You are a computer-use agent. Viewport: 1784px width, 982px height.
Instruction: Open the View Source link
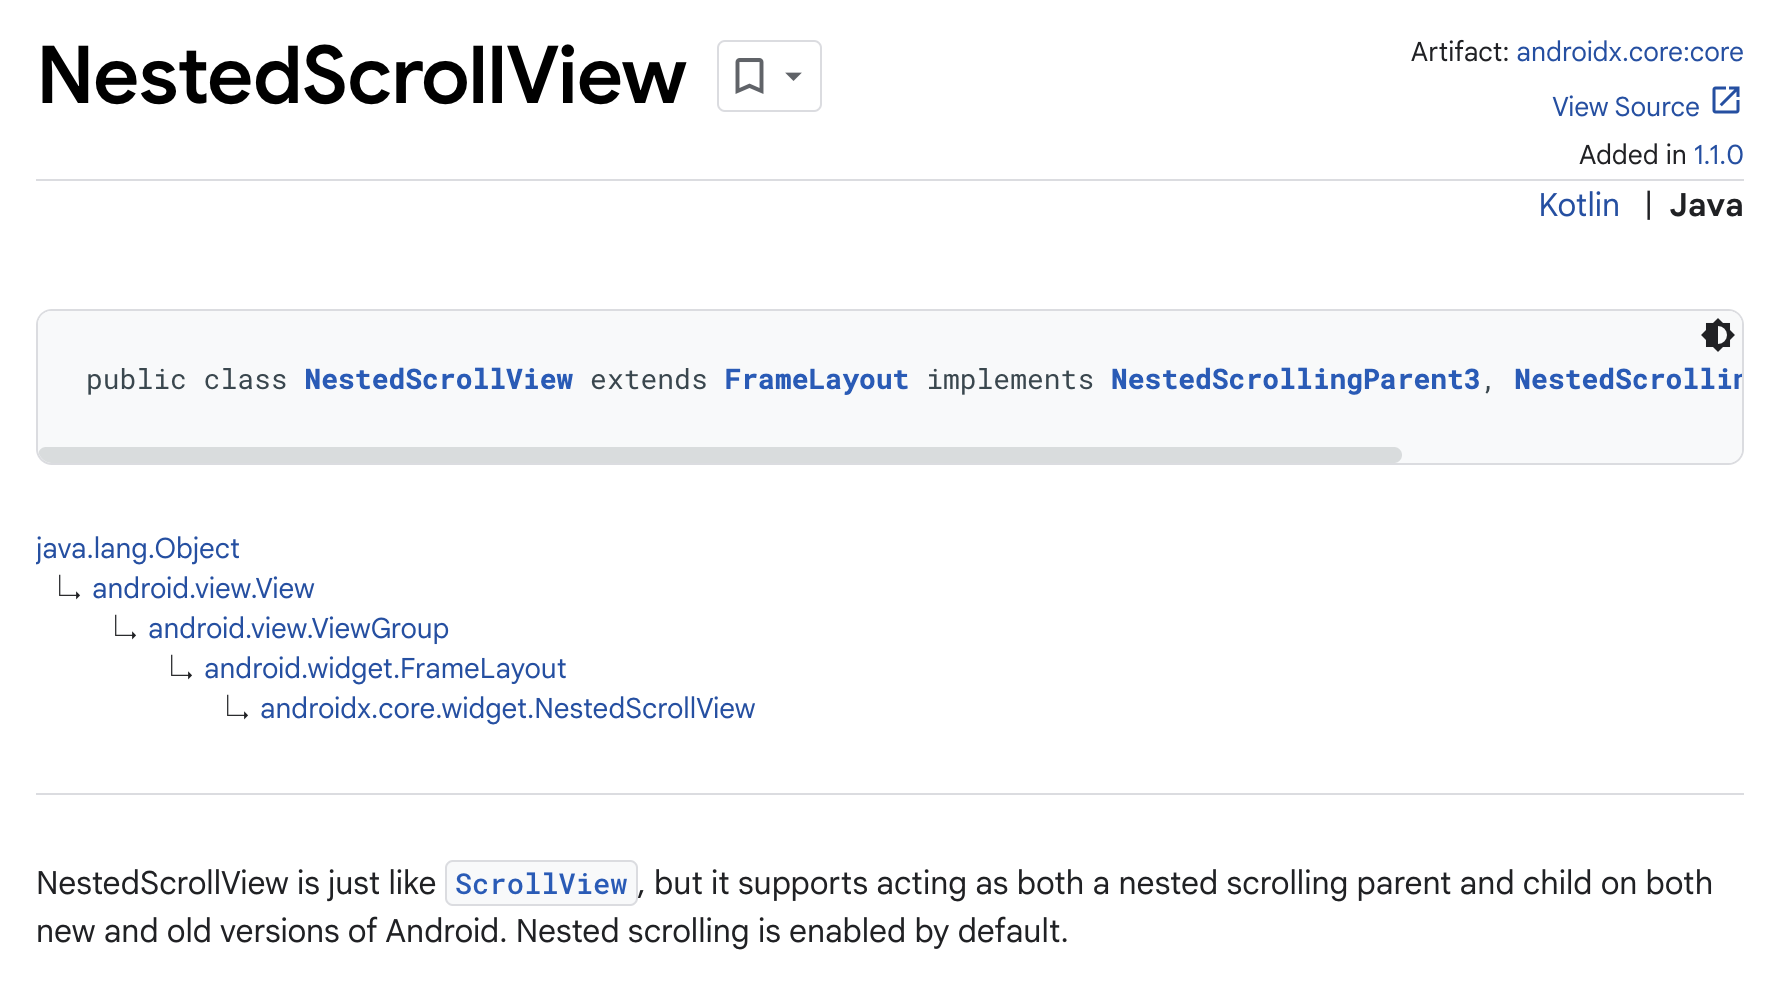pos(1625,106)
